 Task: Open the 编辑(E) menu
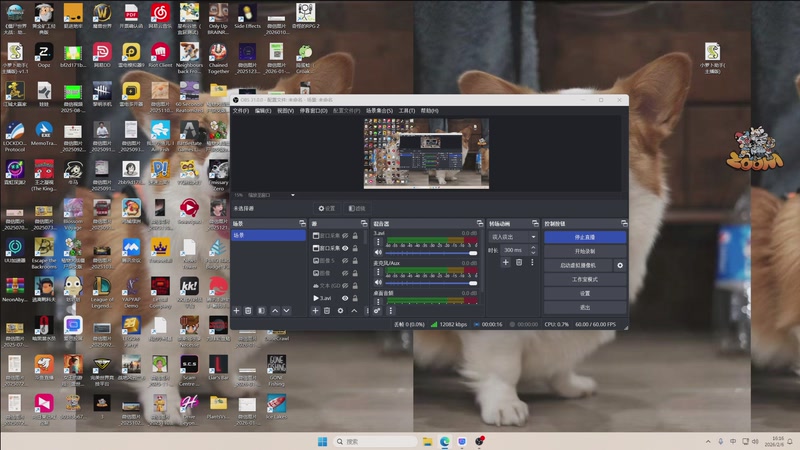pos(263,111)
